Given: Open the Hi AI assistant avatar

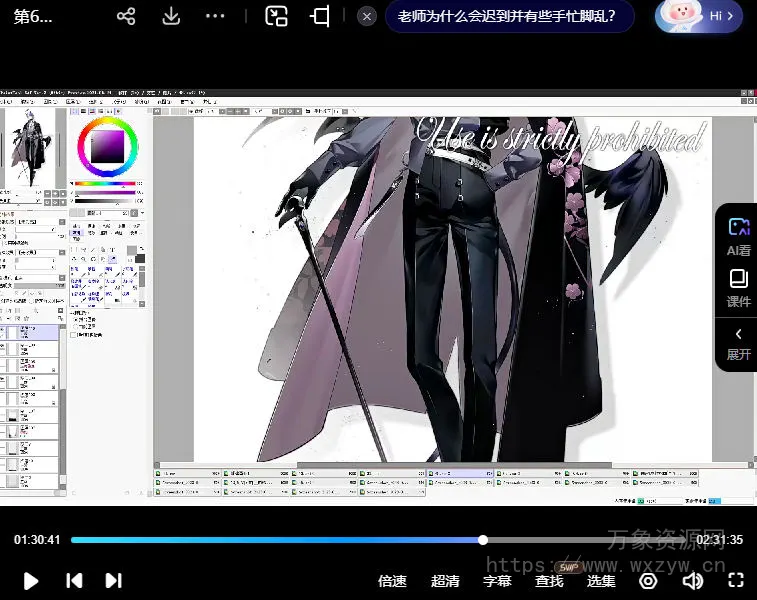Looking at the screenshot, I should (x=699, y=16).
